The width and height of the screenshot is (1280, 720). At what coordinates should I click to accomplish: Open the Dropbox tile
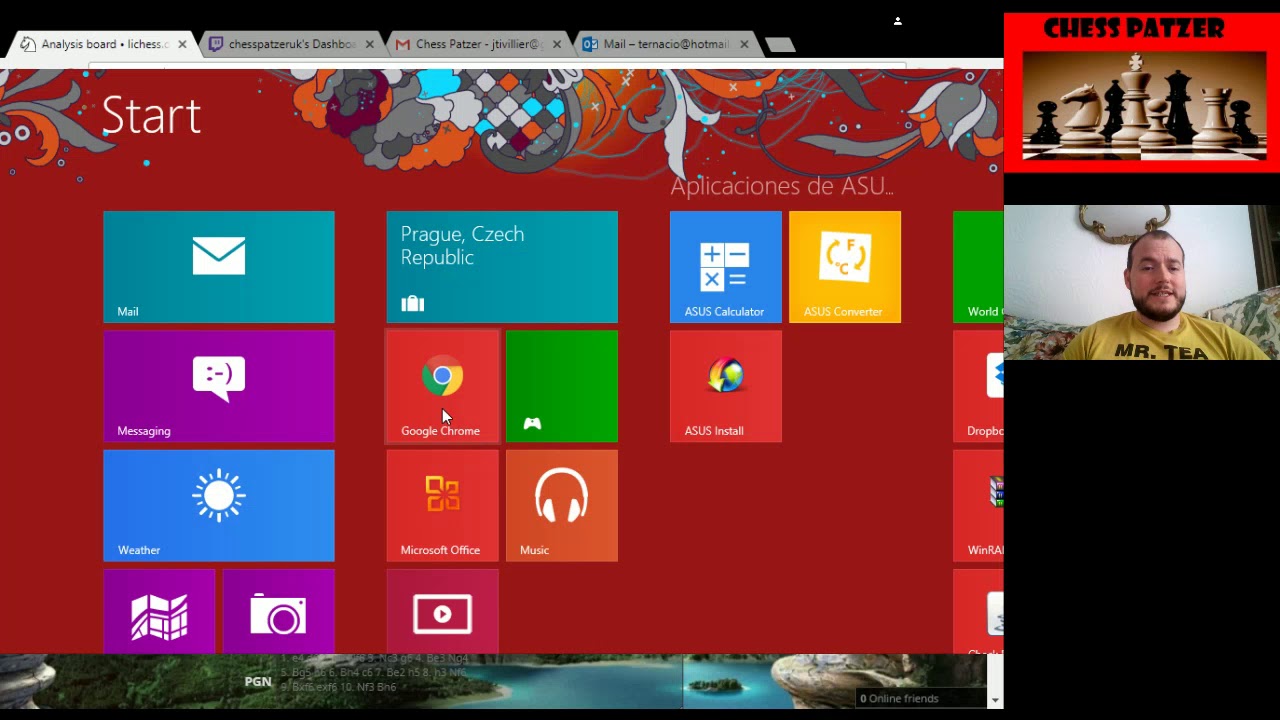pyautogui.click(x=978, y=386)
